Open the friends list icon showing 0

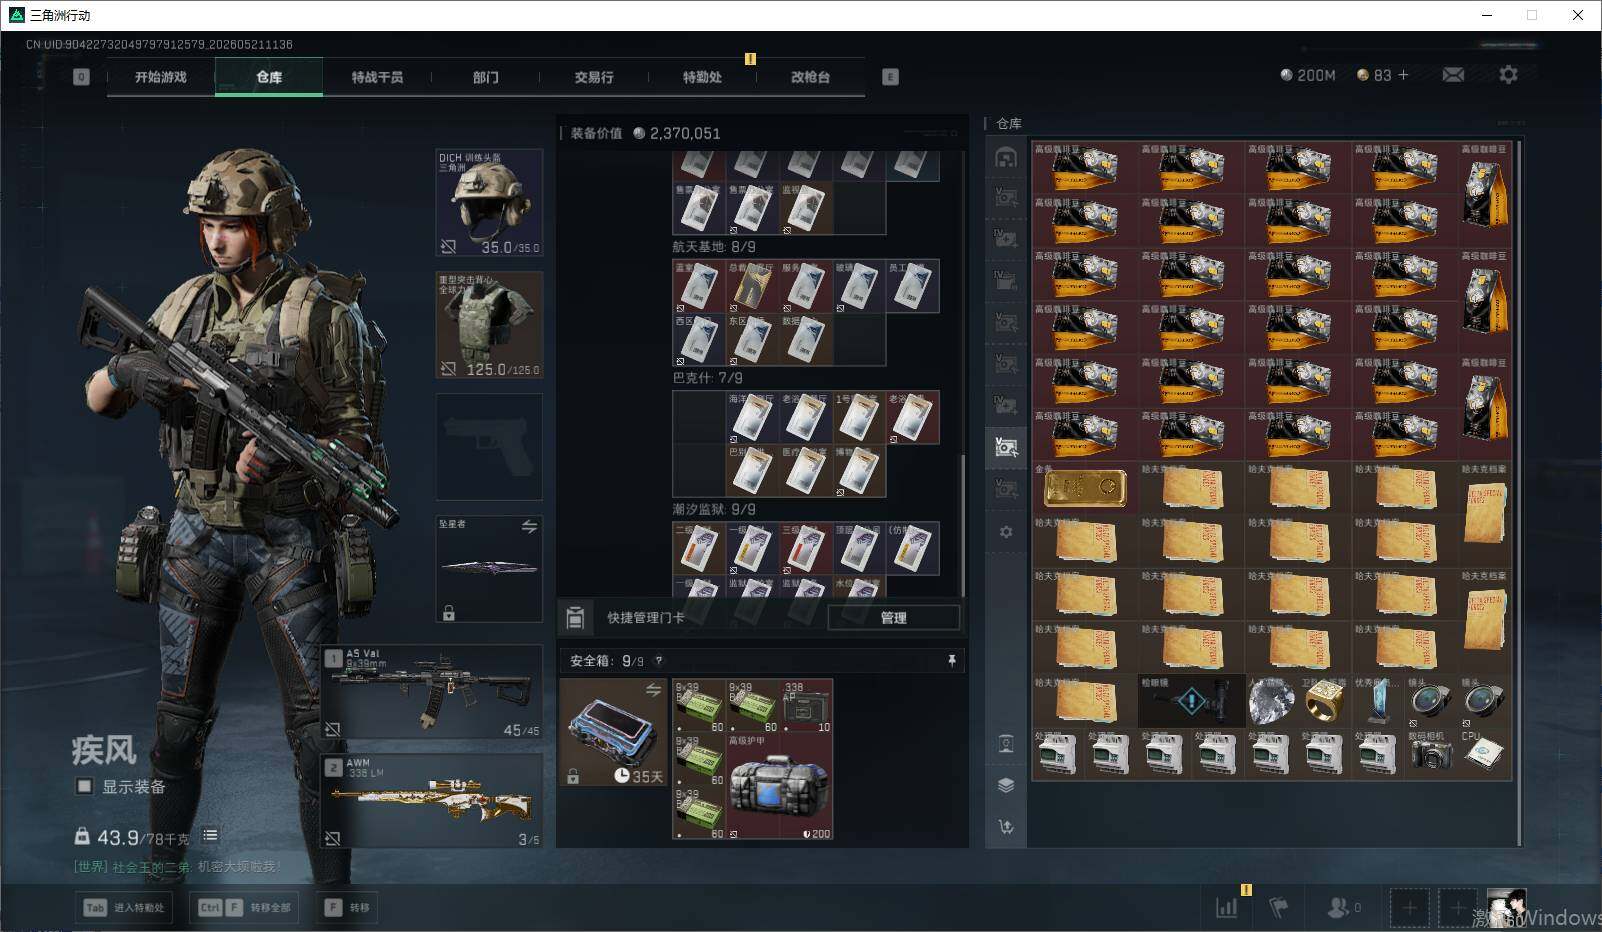point(1343,907)
